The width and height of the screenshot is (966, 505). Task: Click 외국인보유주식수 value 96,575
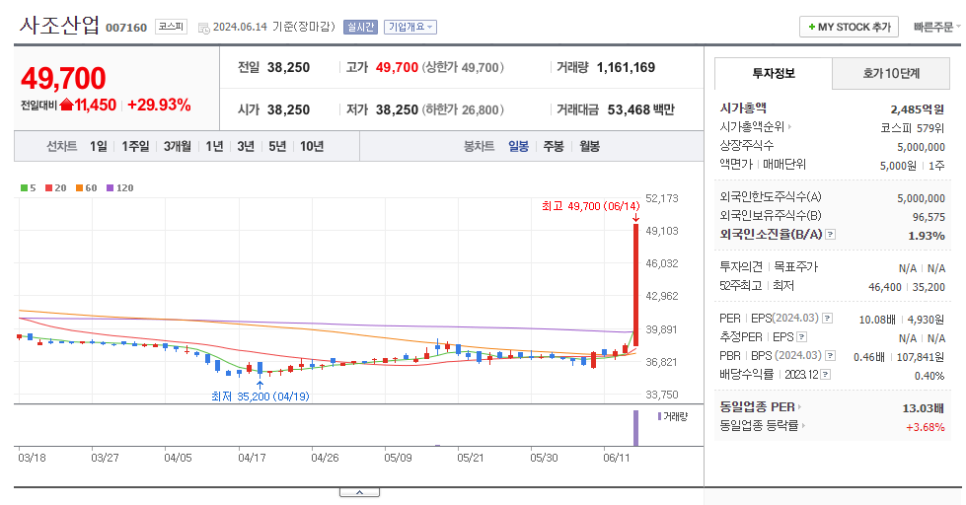click(928, 217)
